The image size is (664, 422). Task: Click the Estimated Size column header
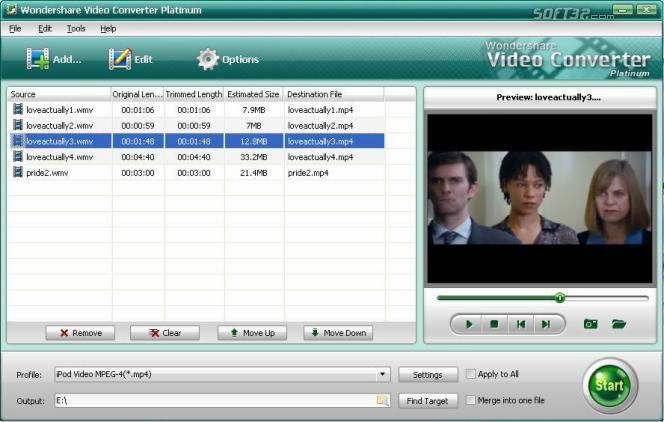pyautogui.click(x=253, y=94)
